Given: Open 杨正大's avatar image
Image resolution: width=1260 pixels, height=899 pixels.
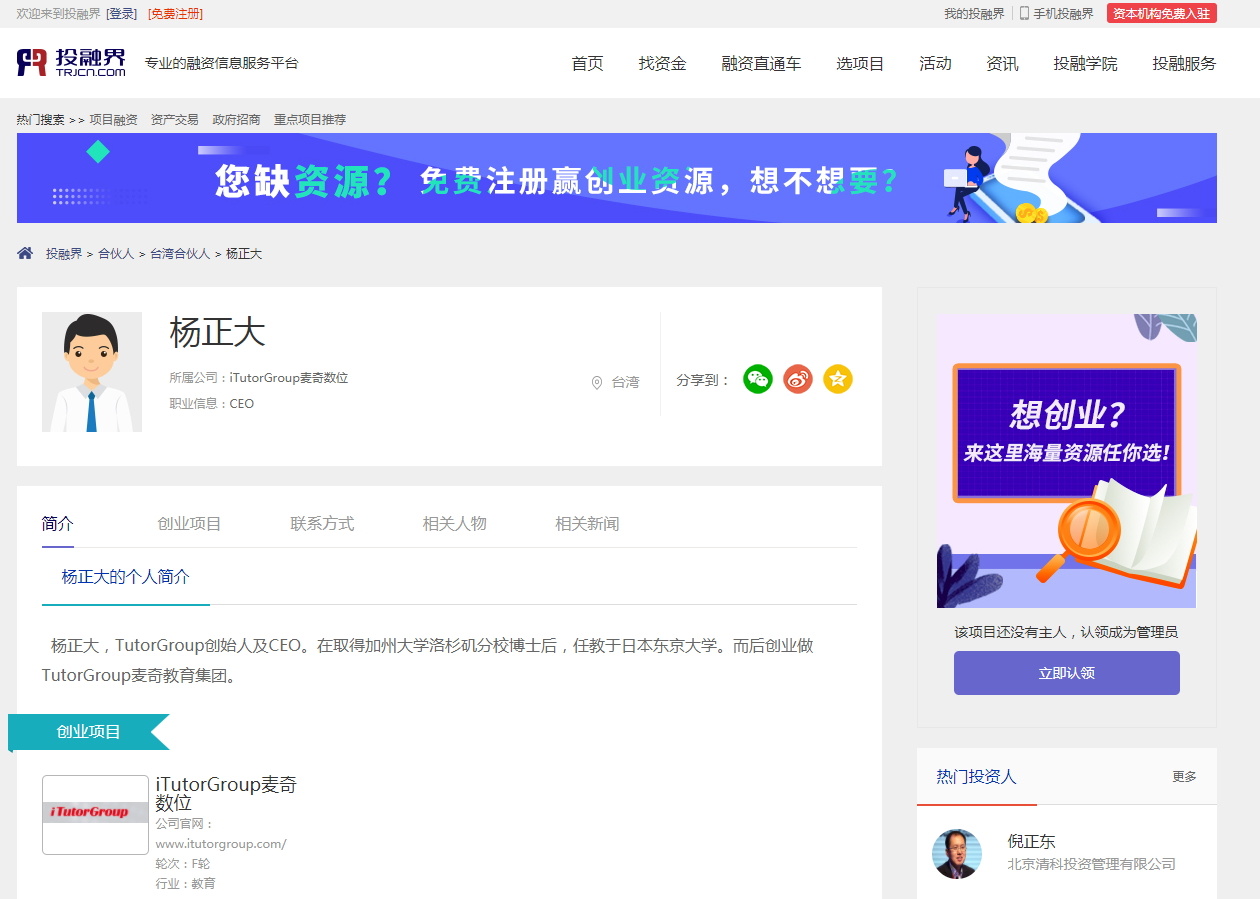Looking at the screenshot, I should tap(92, 372).
